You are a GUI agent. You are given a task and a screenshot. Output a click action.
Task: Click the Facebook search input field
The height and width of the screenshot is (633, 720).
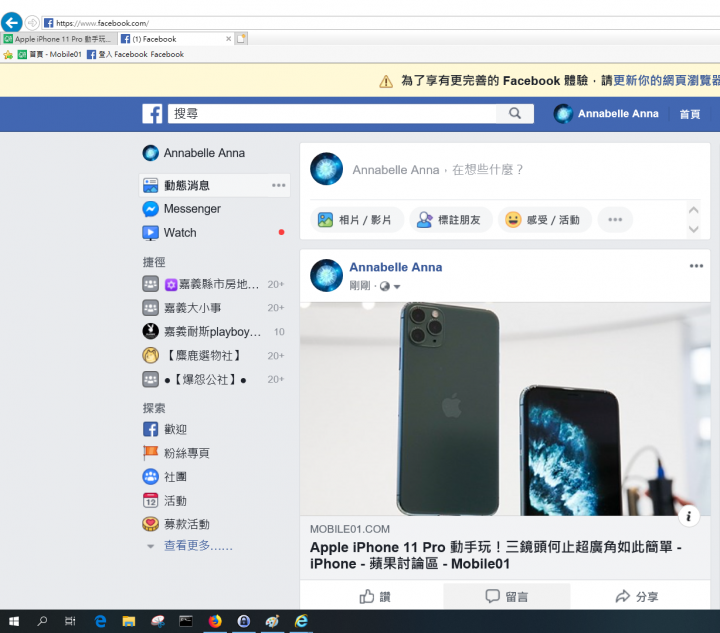(x=332, y=113)
